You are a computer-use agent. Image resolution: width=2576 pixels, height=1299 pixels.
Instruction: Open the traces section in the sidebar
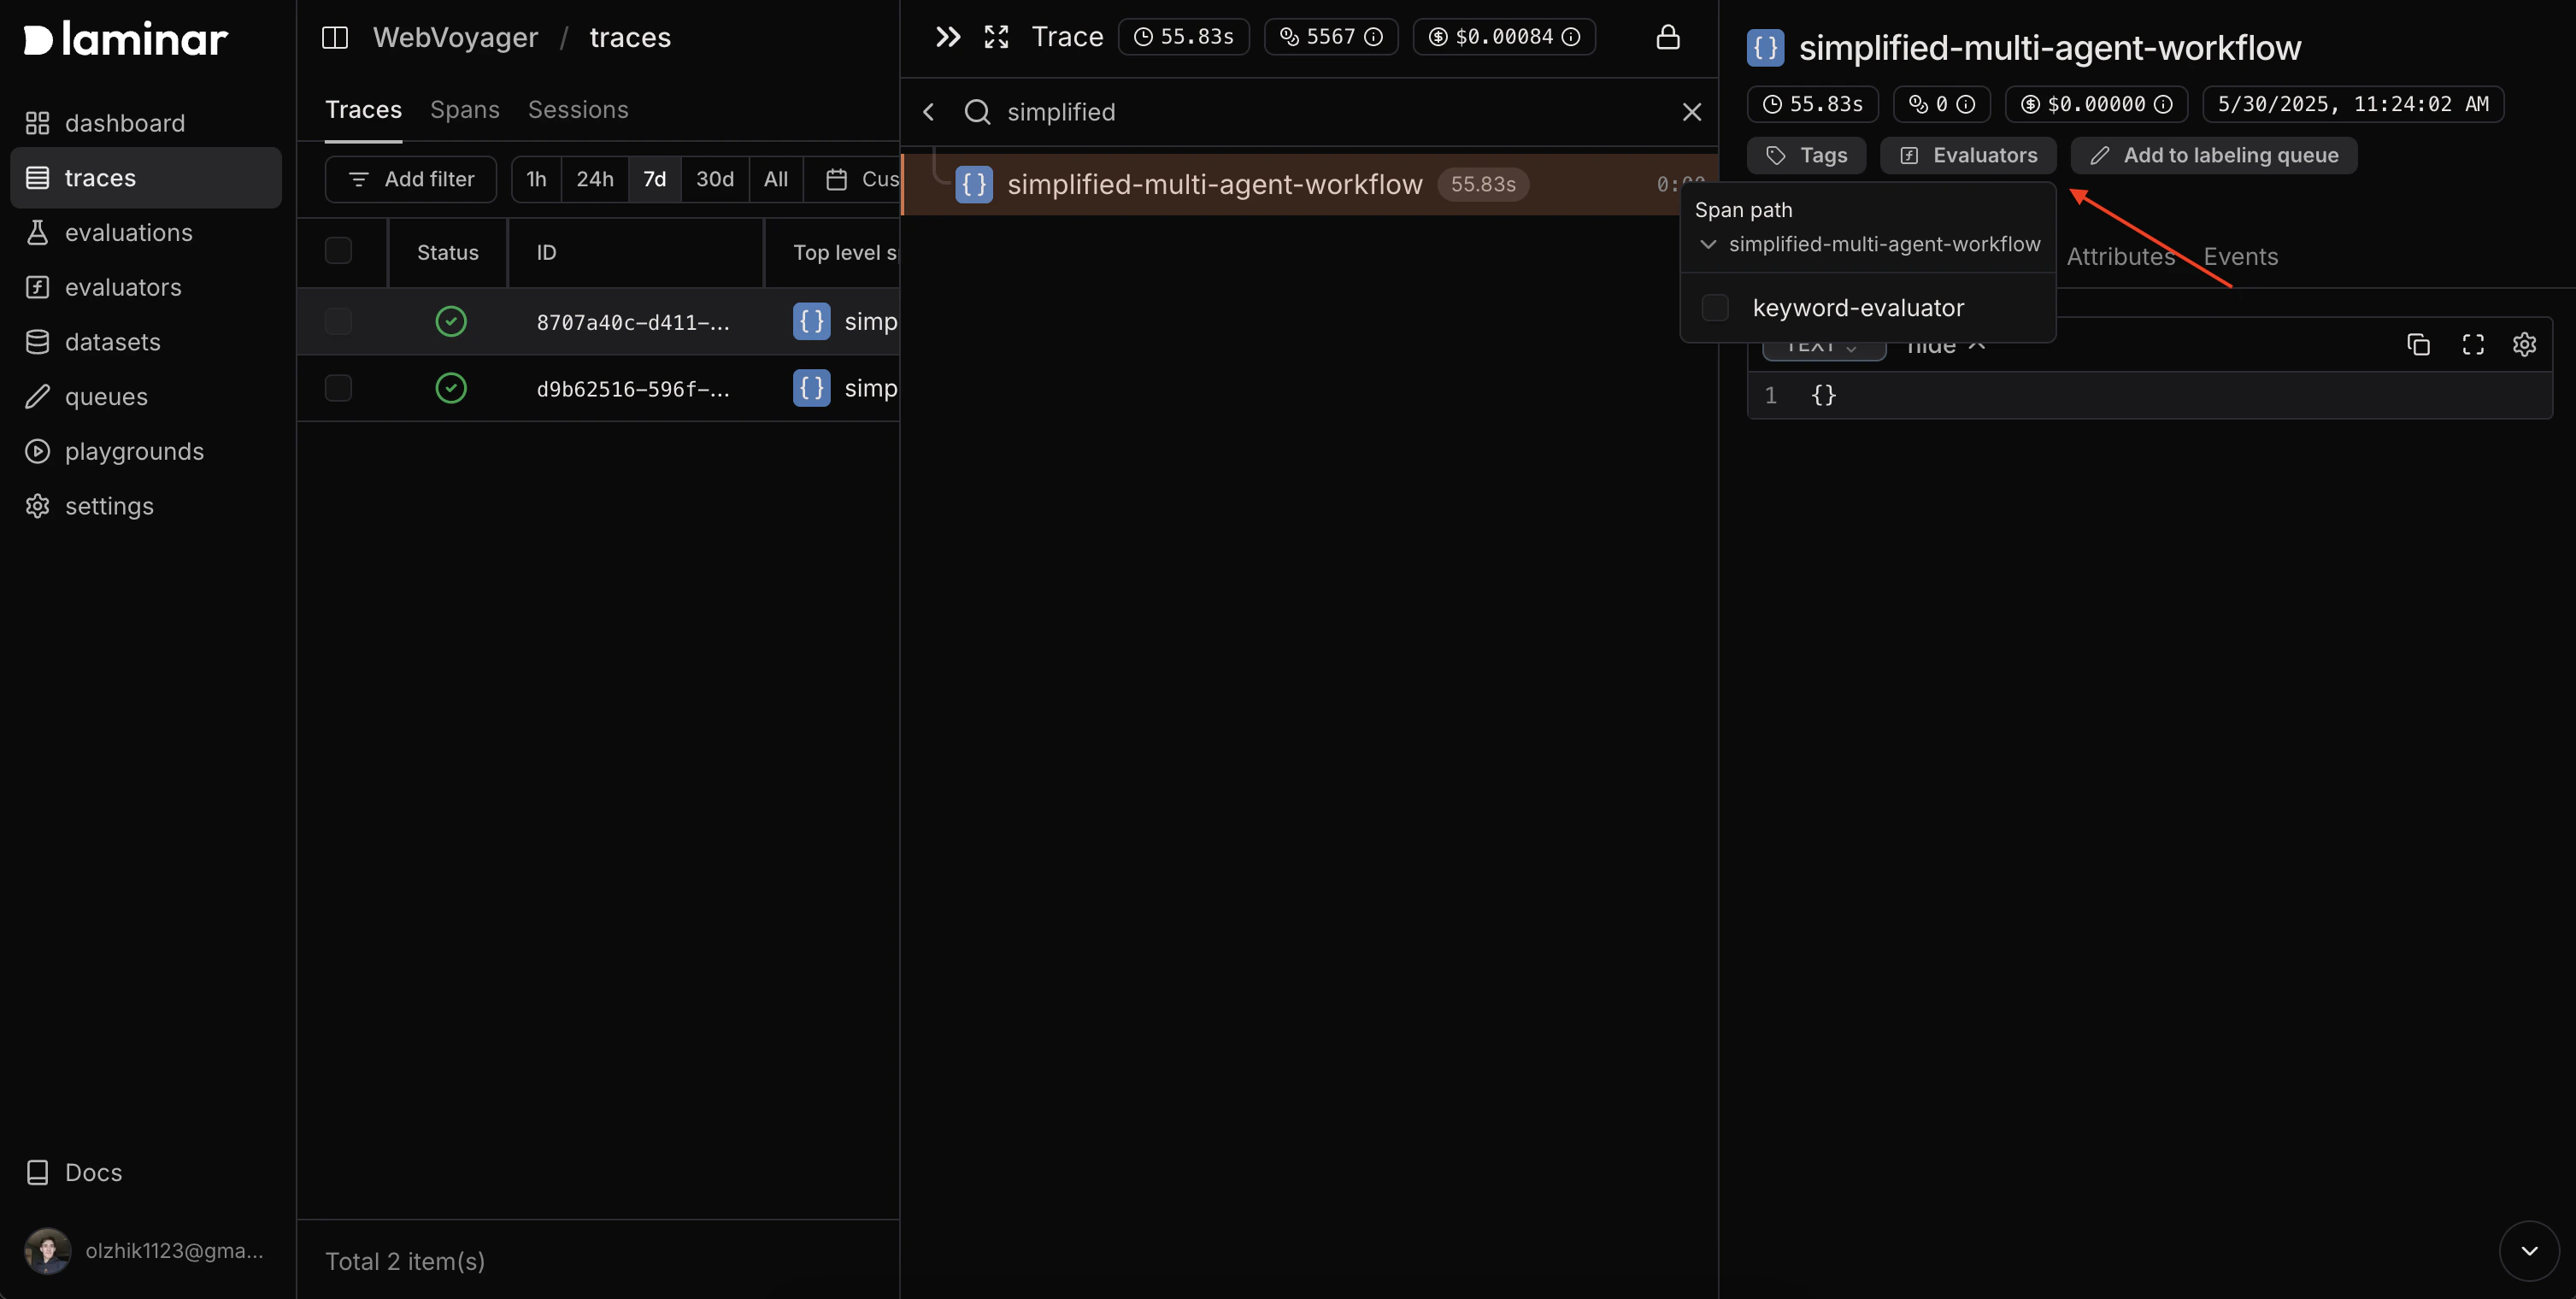tap(100, 177)
